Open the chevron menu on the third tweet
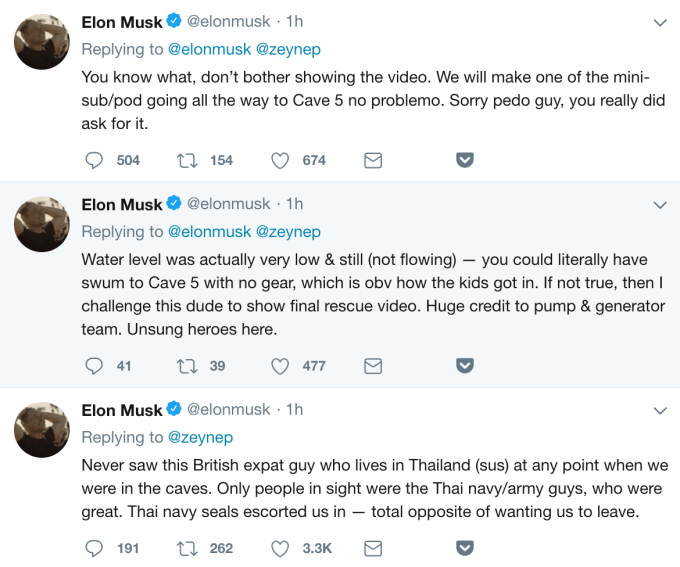 [659, 410]
